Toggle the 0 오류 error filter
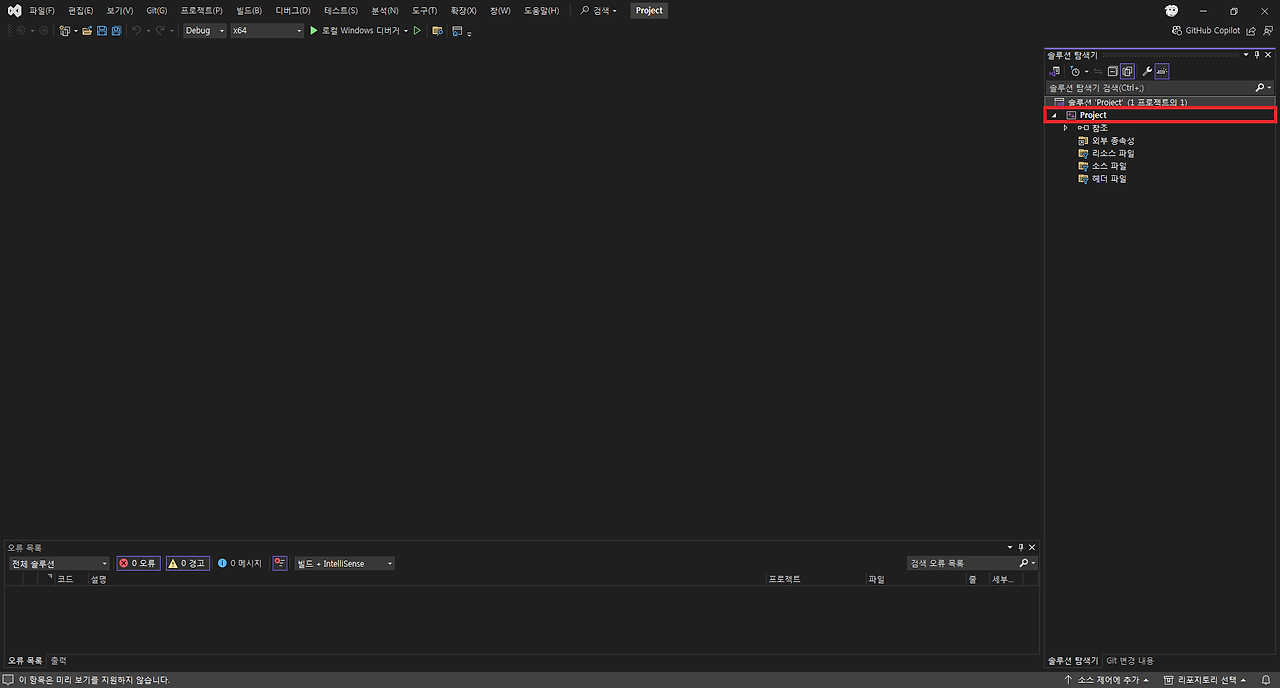1280x688 pixels. (137, 562)
